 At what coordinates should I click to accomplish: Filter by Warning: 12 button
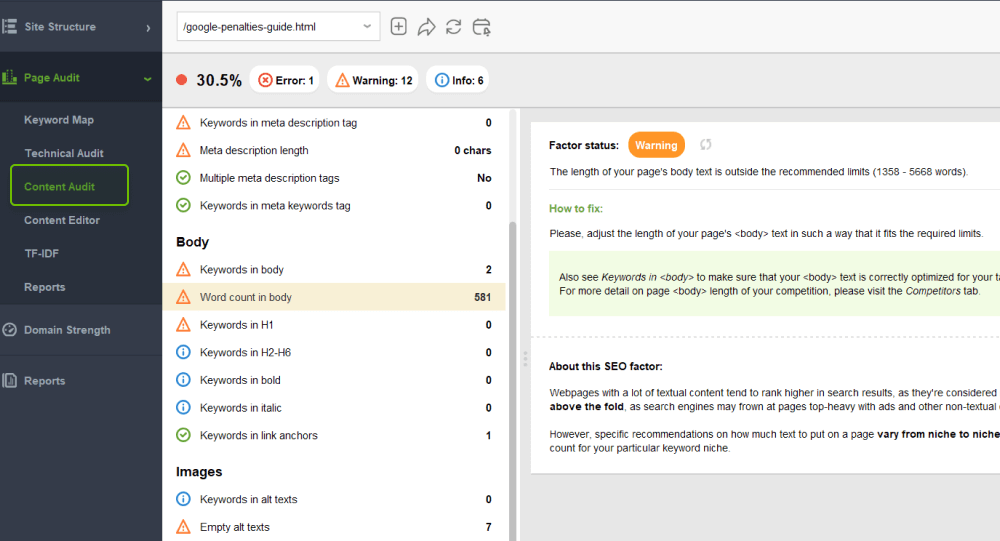coord(373,80)
